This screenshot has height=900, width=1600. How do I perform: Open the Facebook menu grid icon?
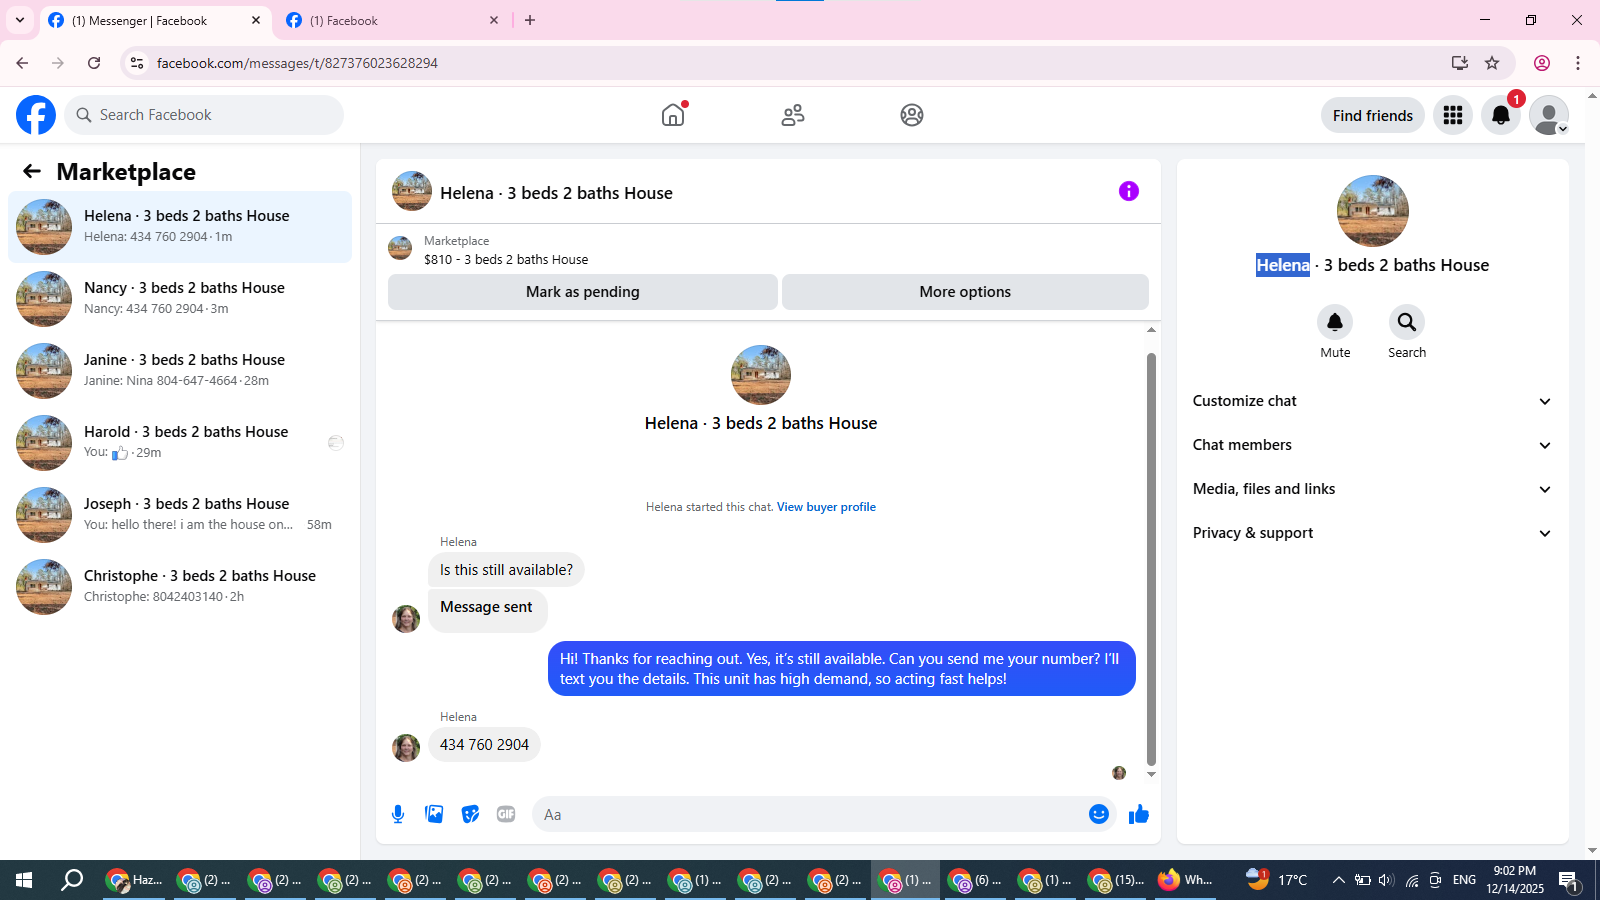click(x=1453, y=115)
